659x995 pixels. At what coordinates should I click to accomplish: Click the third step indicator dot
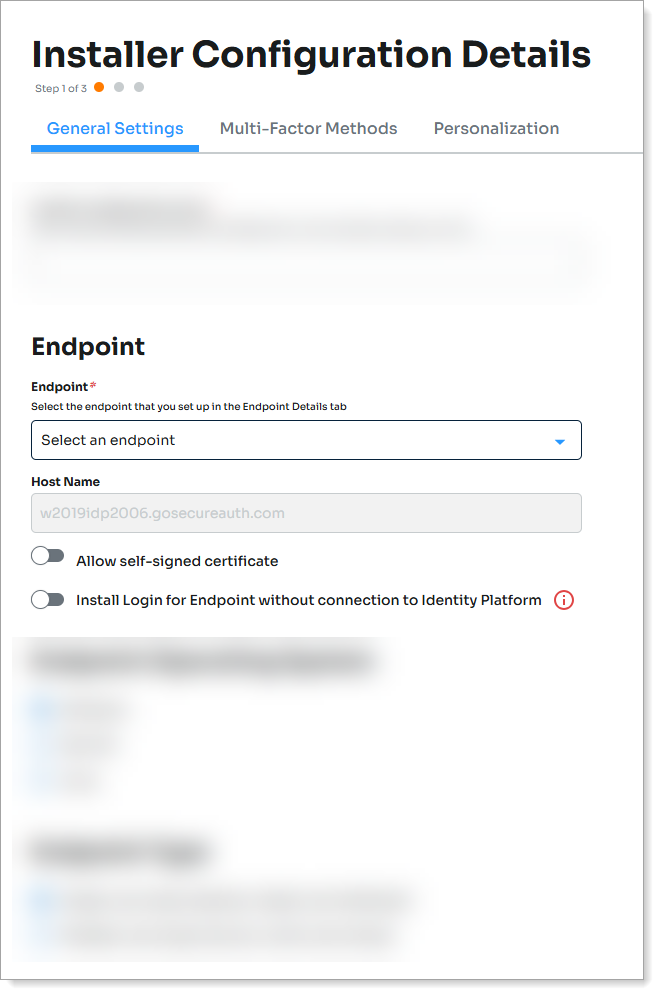(139, 87)
